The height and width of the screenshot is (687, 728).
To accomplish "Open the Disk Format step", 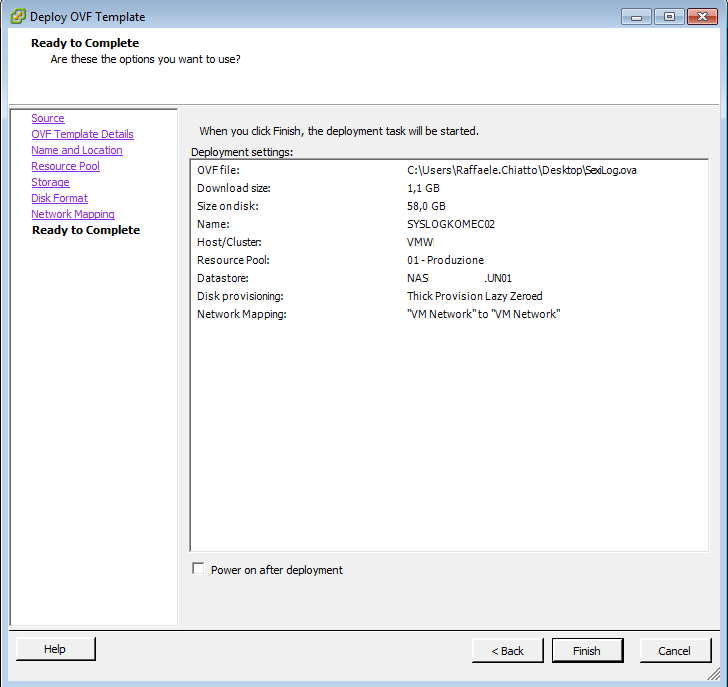I will tap(59, 198).
